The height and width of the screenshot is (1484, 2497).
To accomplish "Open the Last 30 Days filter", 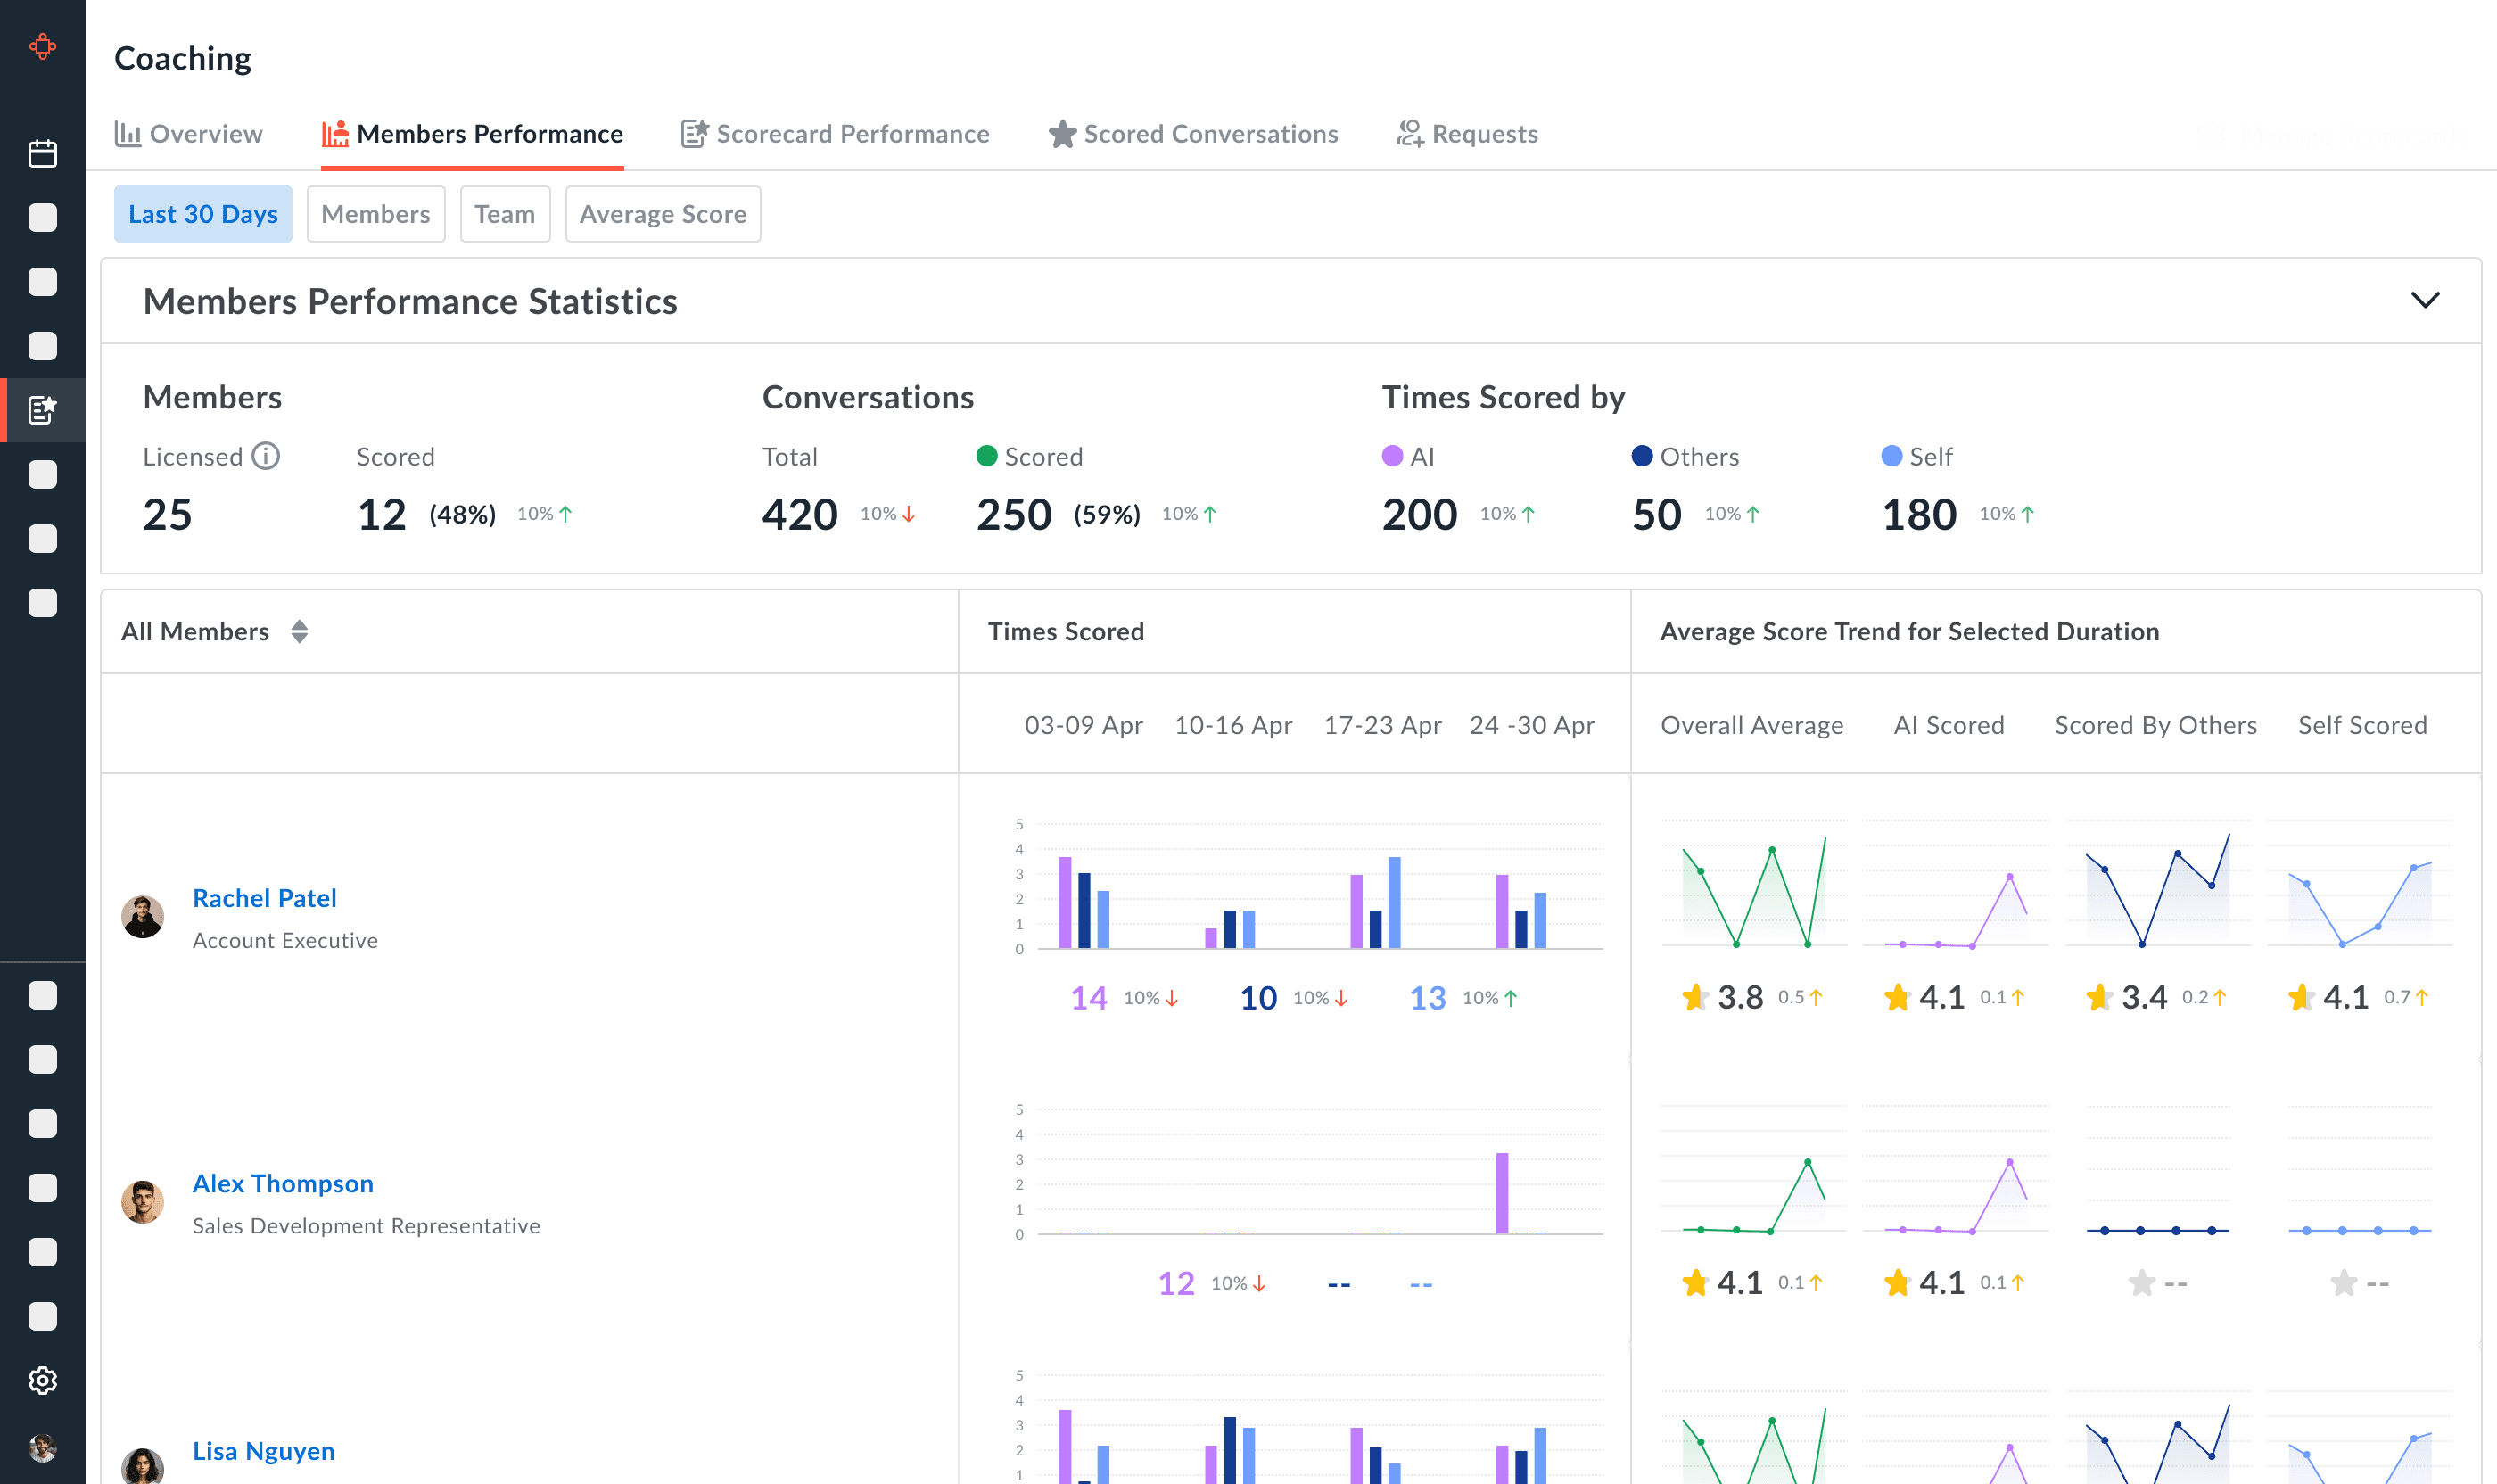I will point(203,214).
